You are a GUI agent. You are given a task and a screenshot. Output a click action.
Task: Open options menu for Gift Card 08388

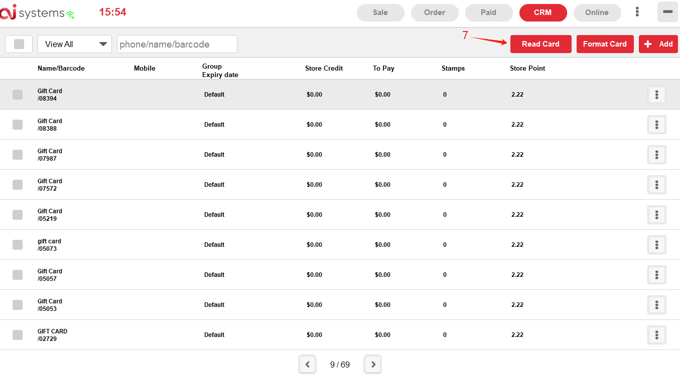click(657, 124)
